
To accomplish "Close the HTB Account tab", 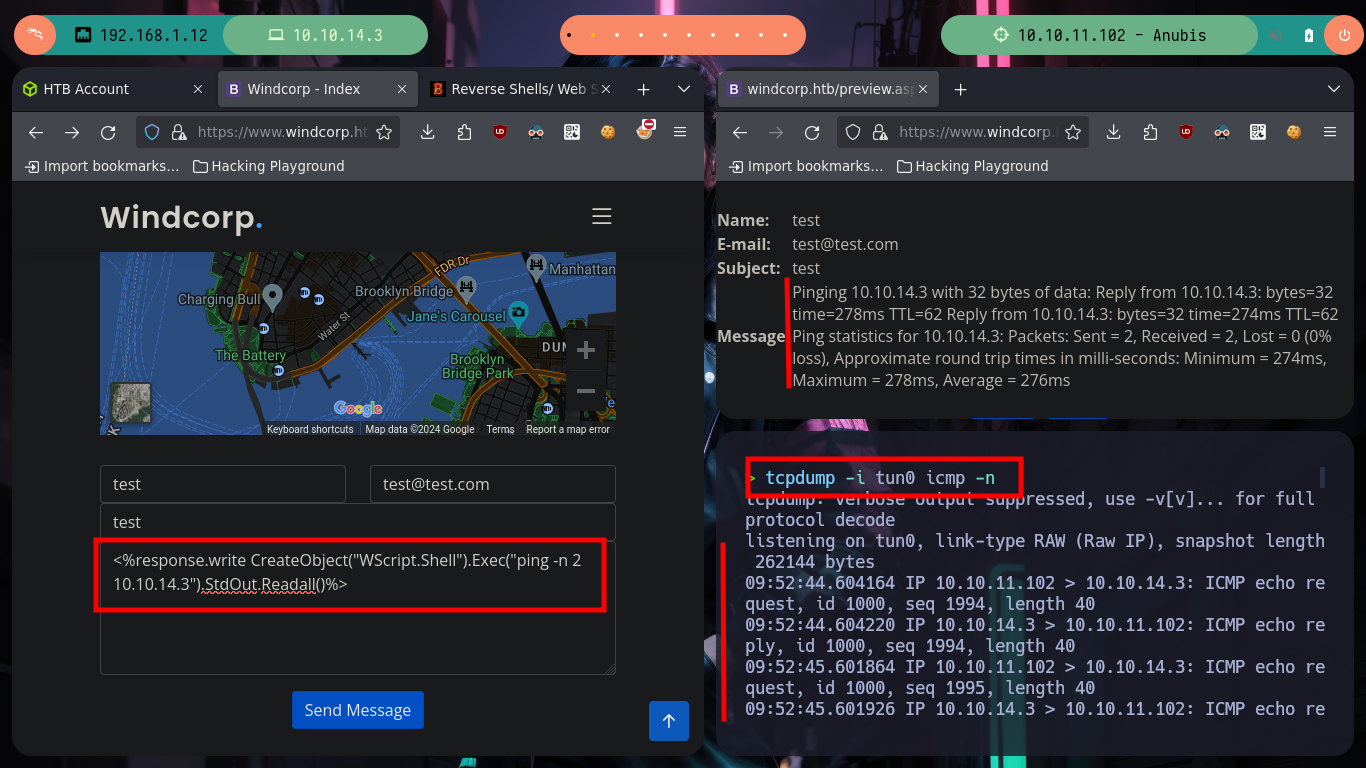I will [199, 89].
